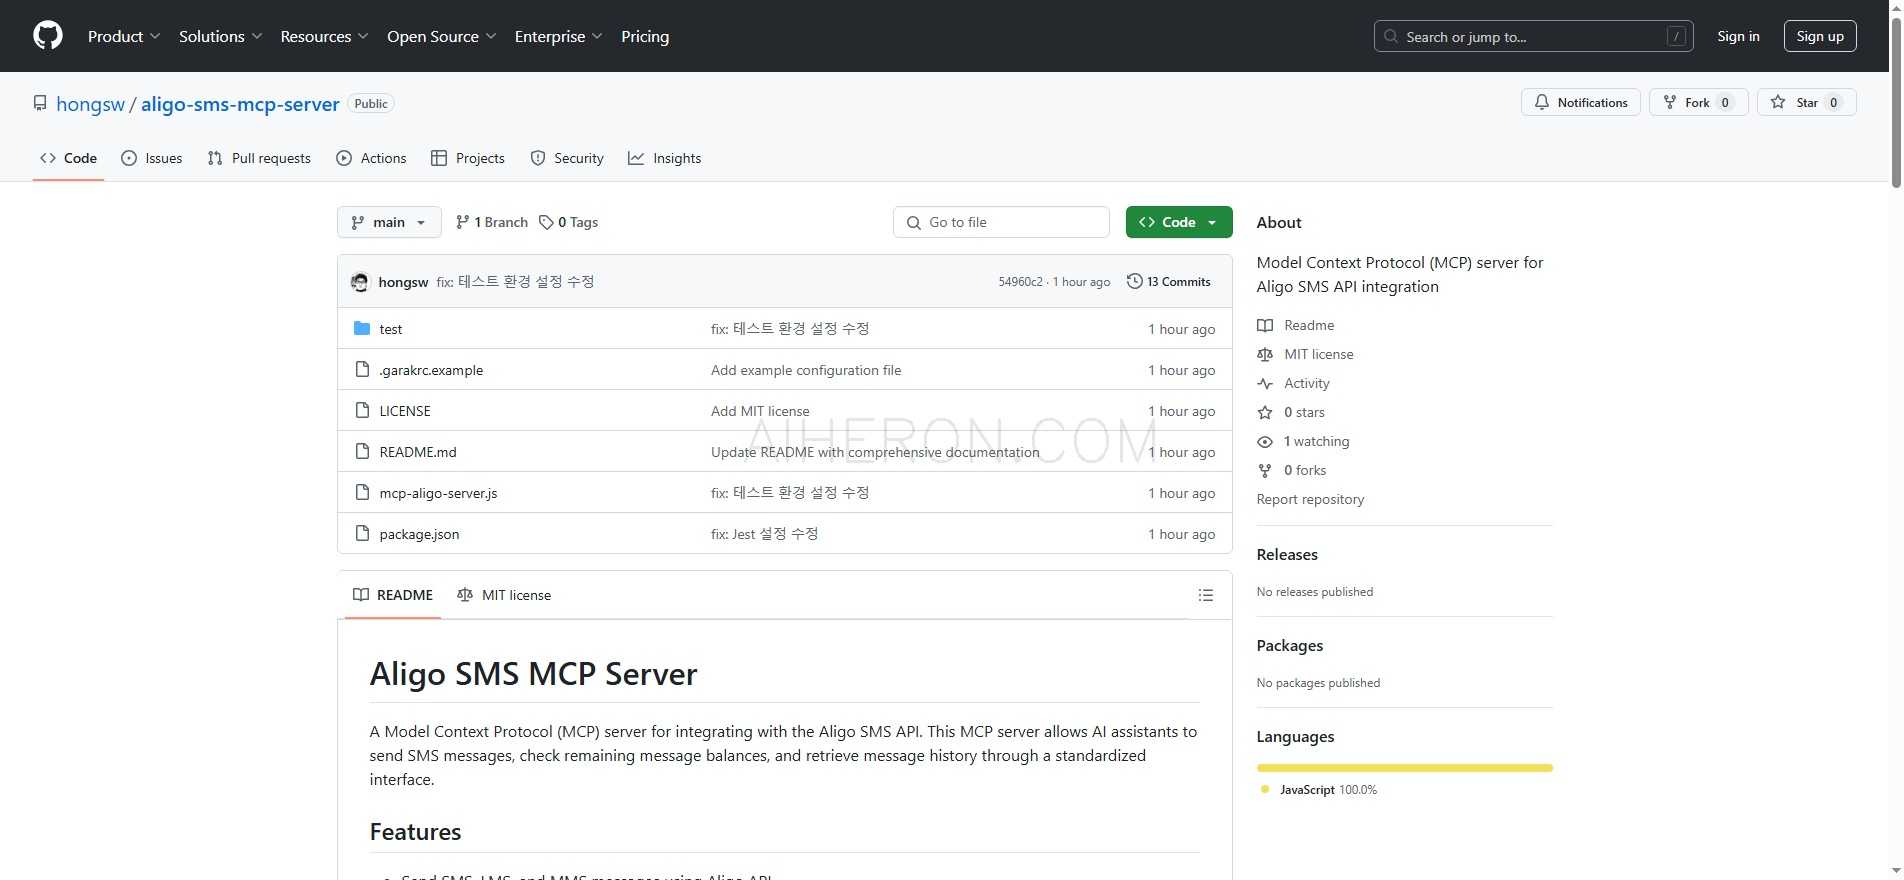Screen dimensions: 1904x880
Task: Switch to the Insights tab
Action: point(665,158)
